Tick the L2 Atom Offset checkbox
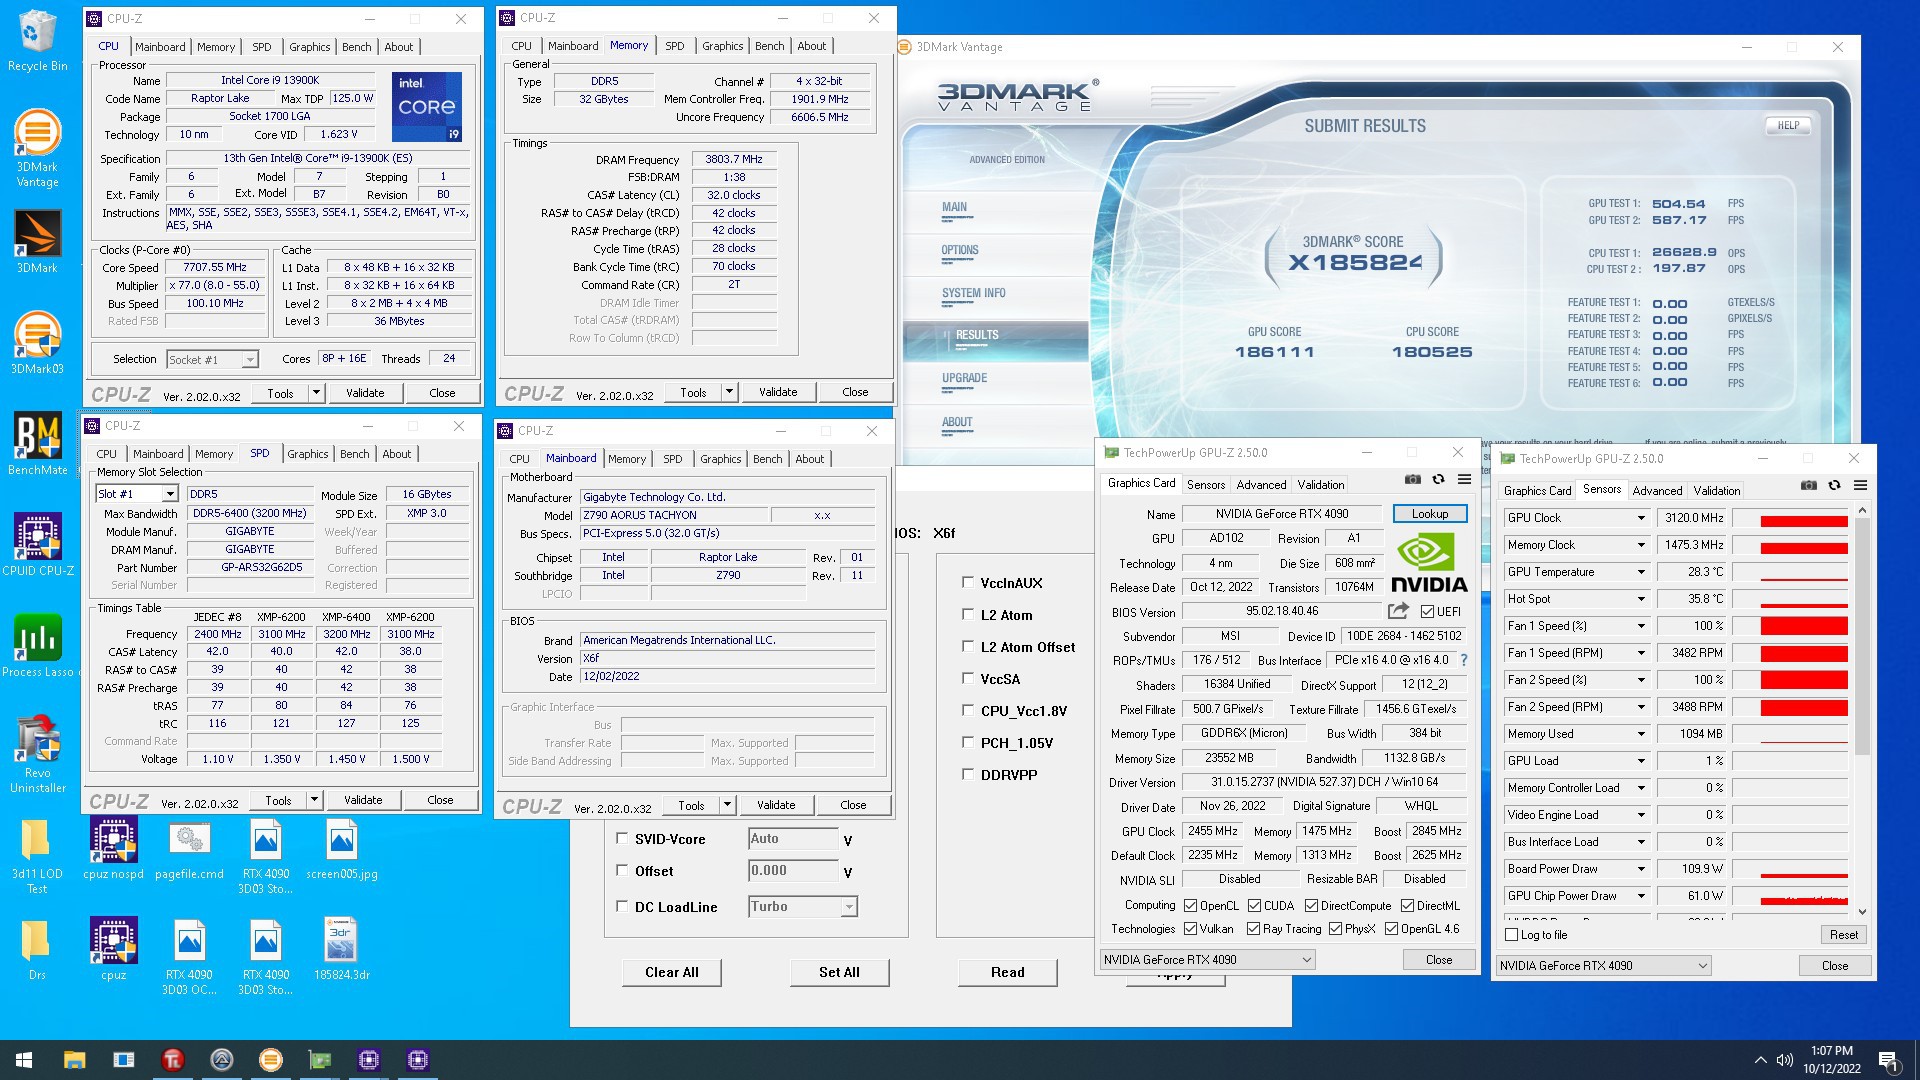 pyautogui.click(x=967, y=646)
